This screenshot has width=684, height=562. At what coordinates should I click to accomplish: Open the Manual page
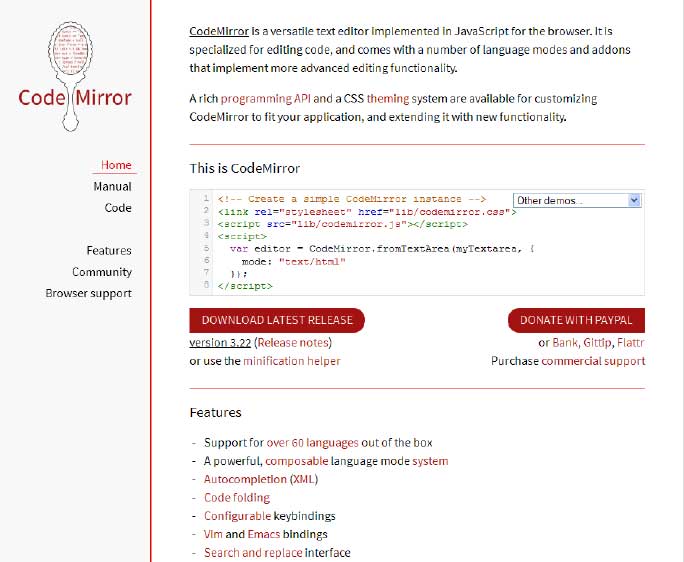coord(112,186)
